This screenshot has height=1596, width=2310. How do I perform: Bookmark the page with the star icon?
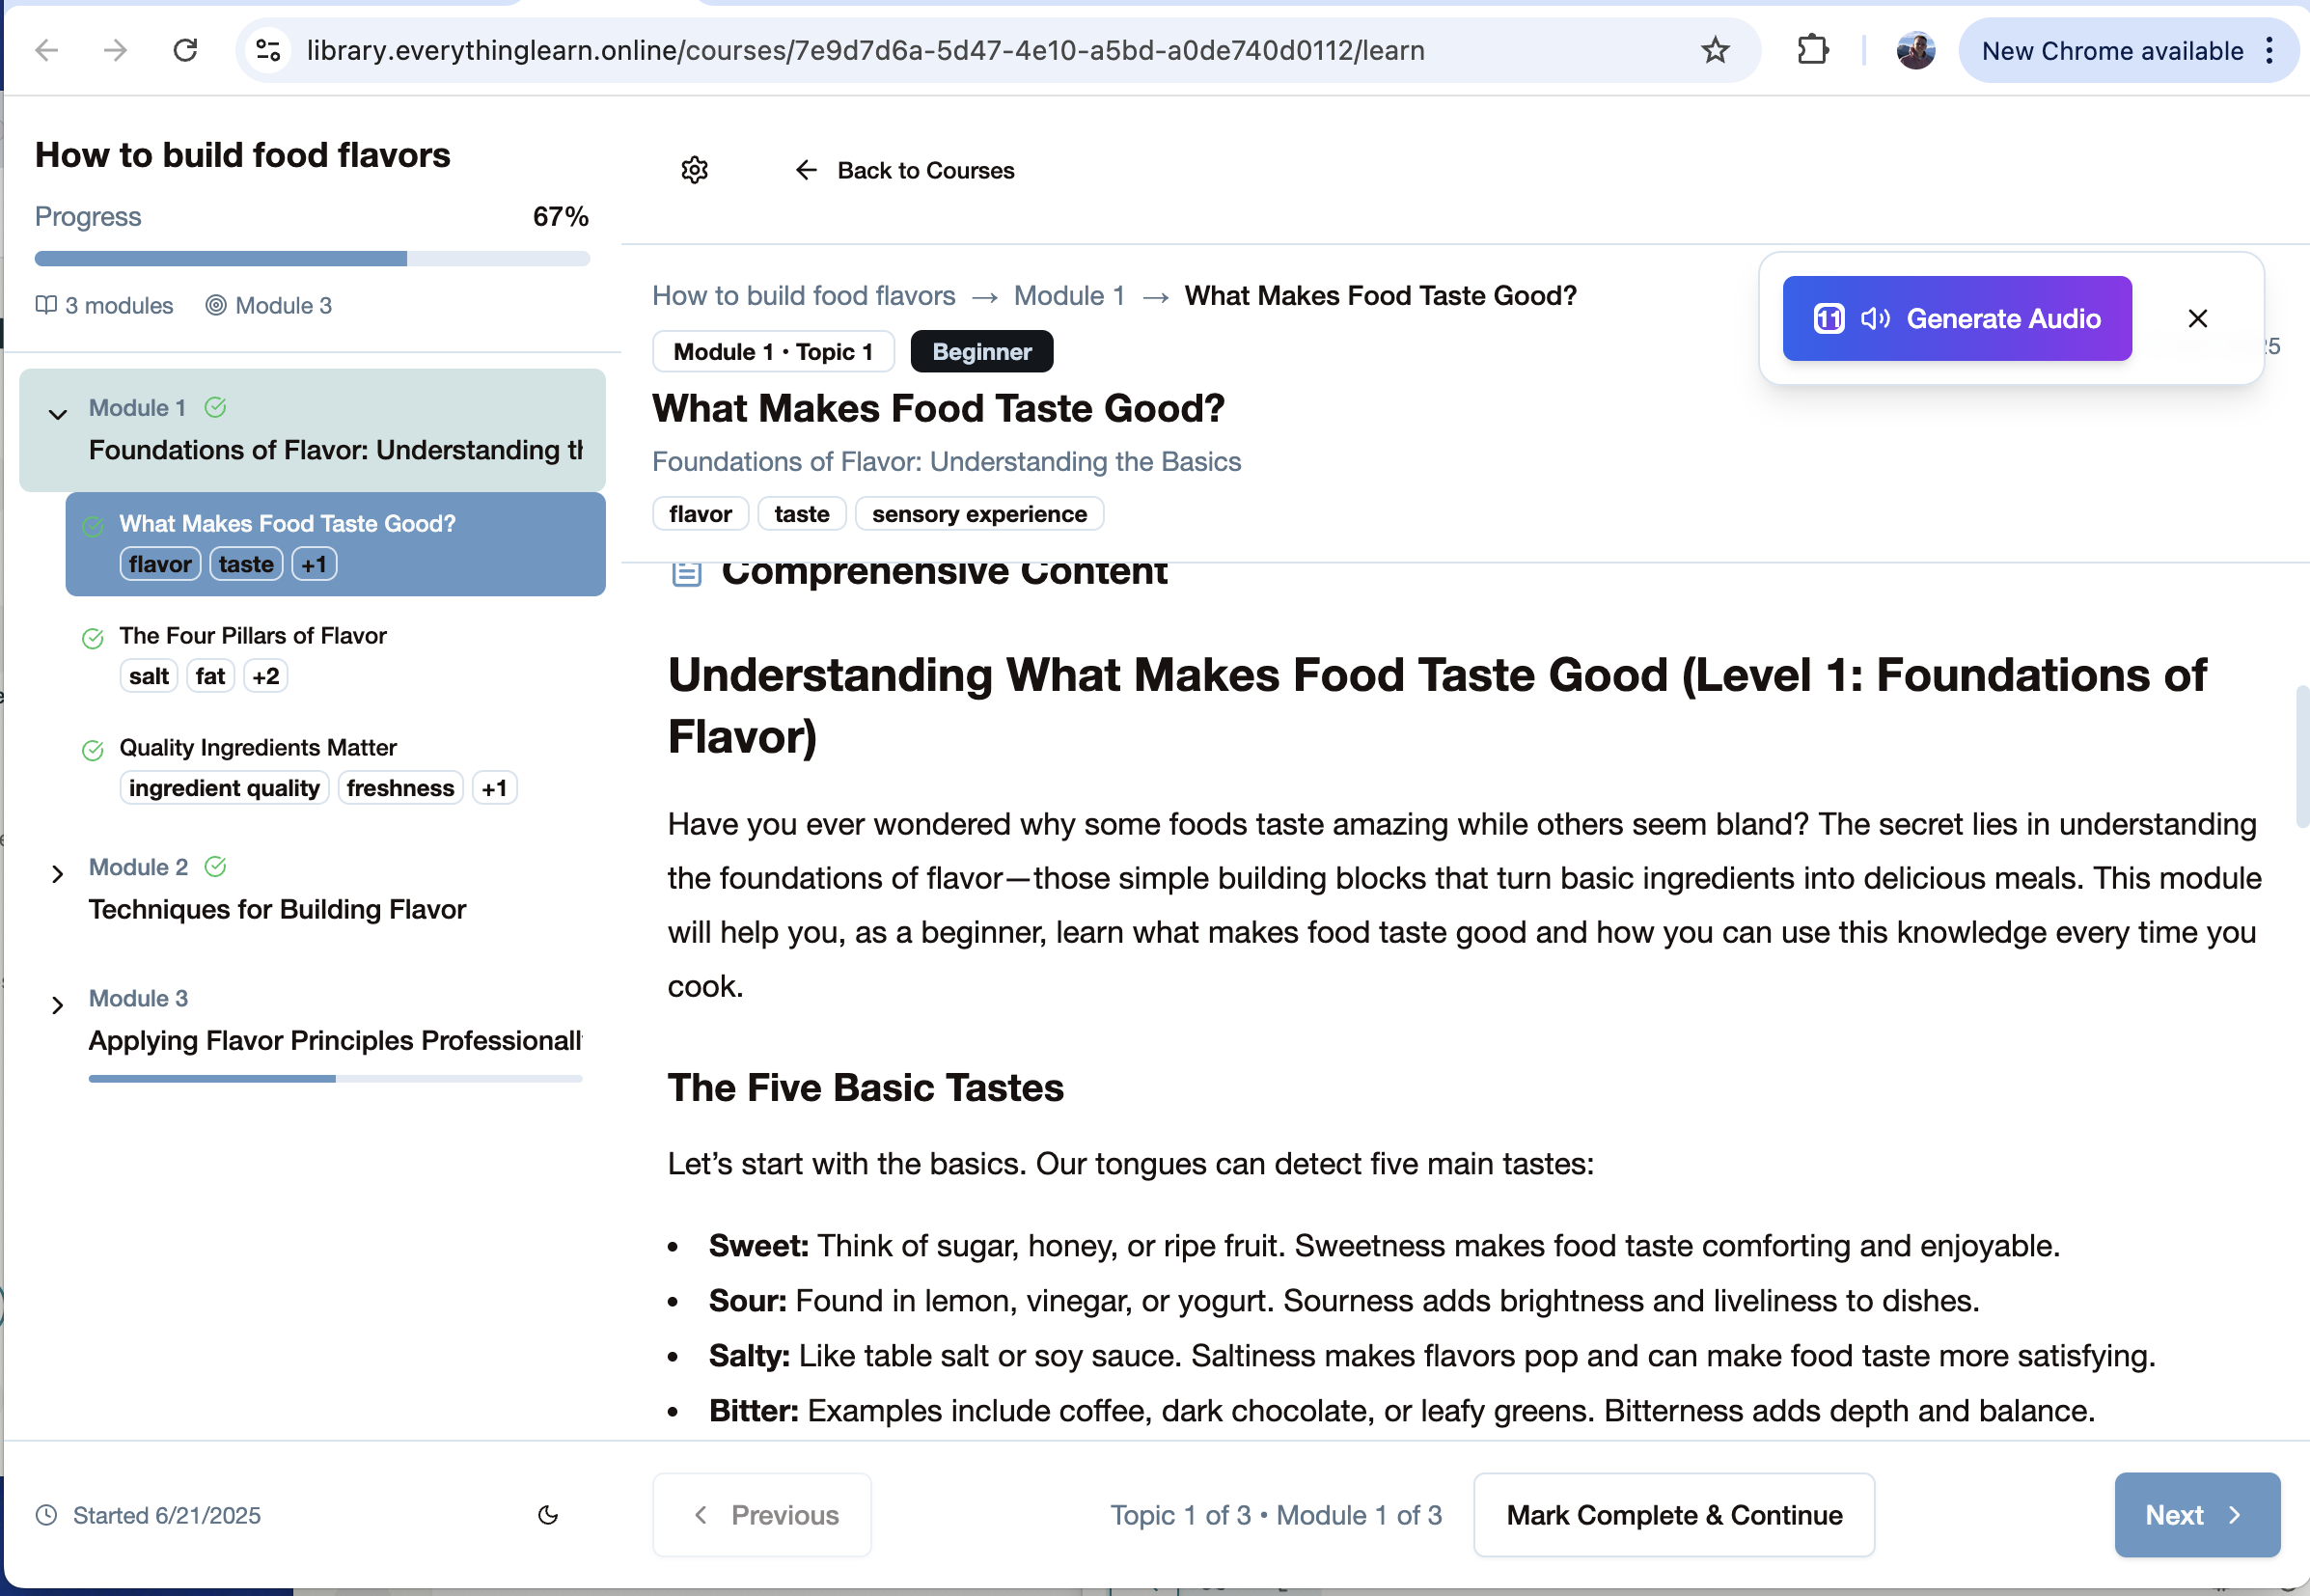1715,50
